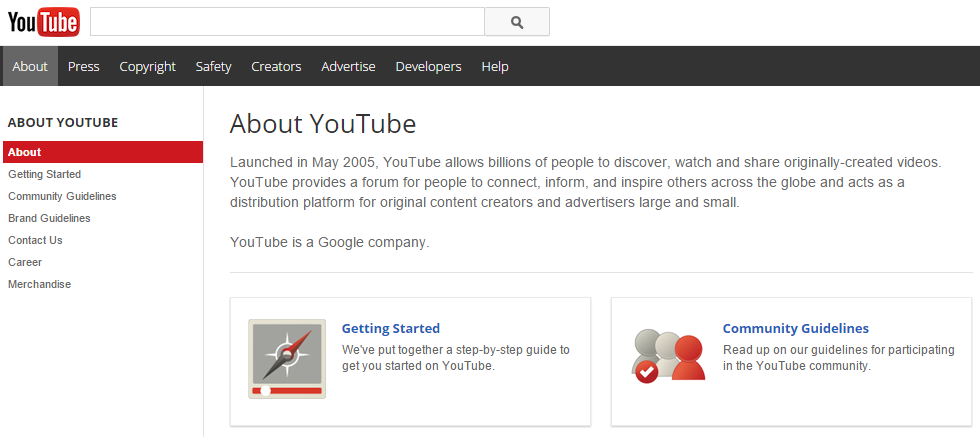The image size is (980, 437).
Task: Open Getting Started in the sidebar
Action: [44, 174]
